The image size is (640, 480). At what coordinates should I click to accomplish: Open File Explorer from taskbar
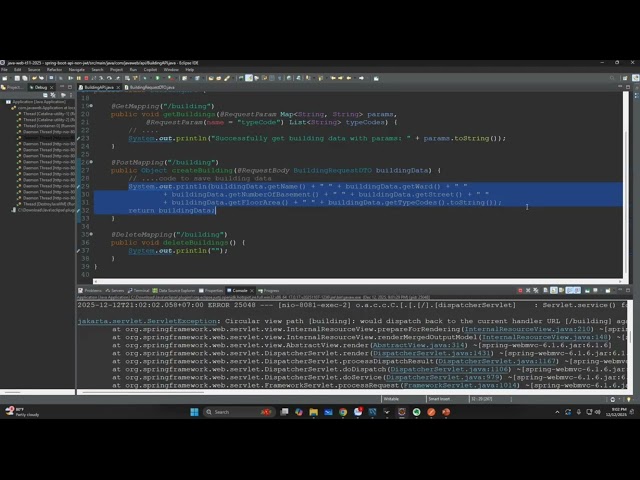313,412
